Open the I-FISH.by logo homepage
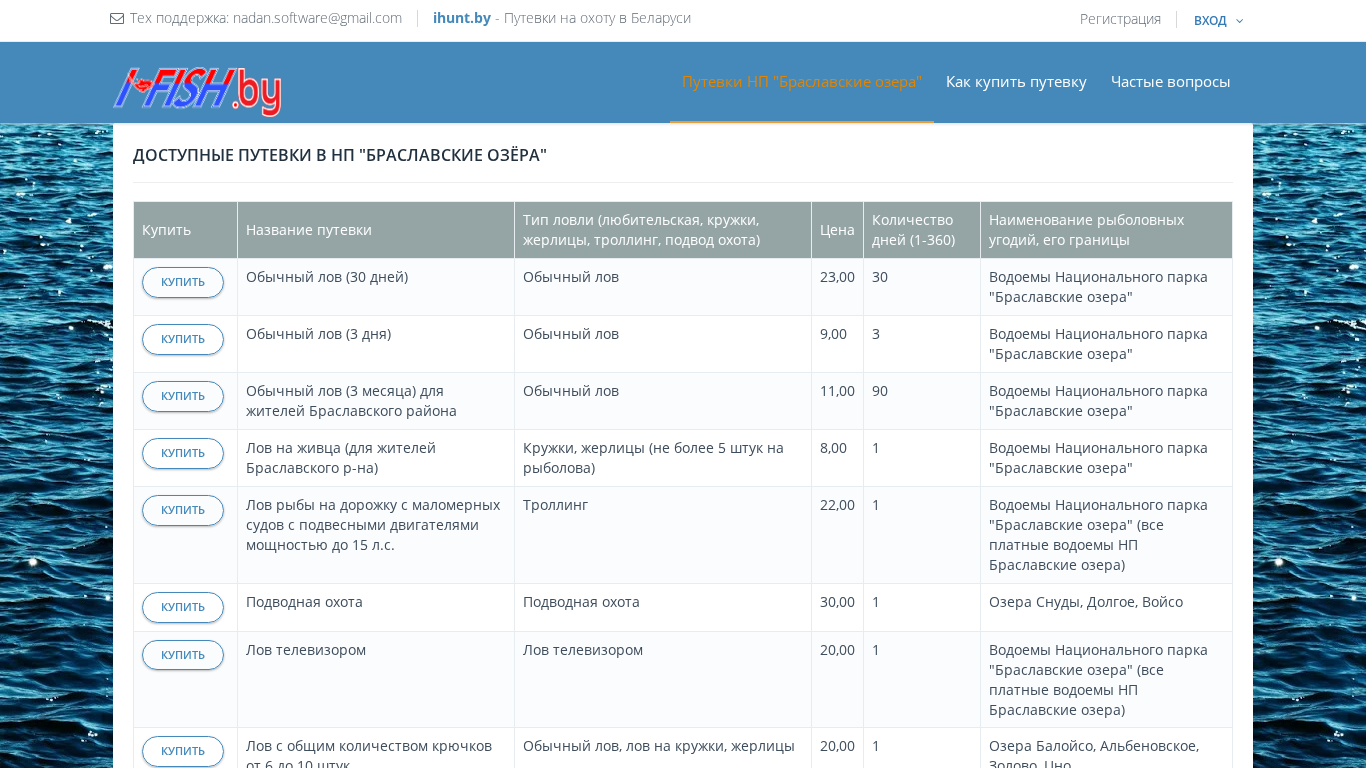The width and height of the screenshot is (1366, 768). click(197, 91)
